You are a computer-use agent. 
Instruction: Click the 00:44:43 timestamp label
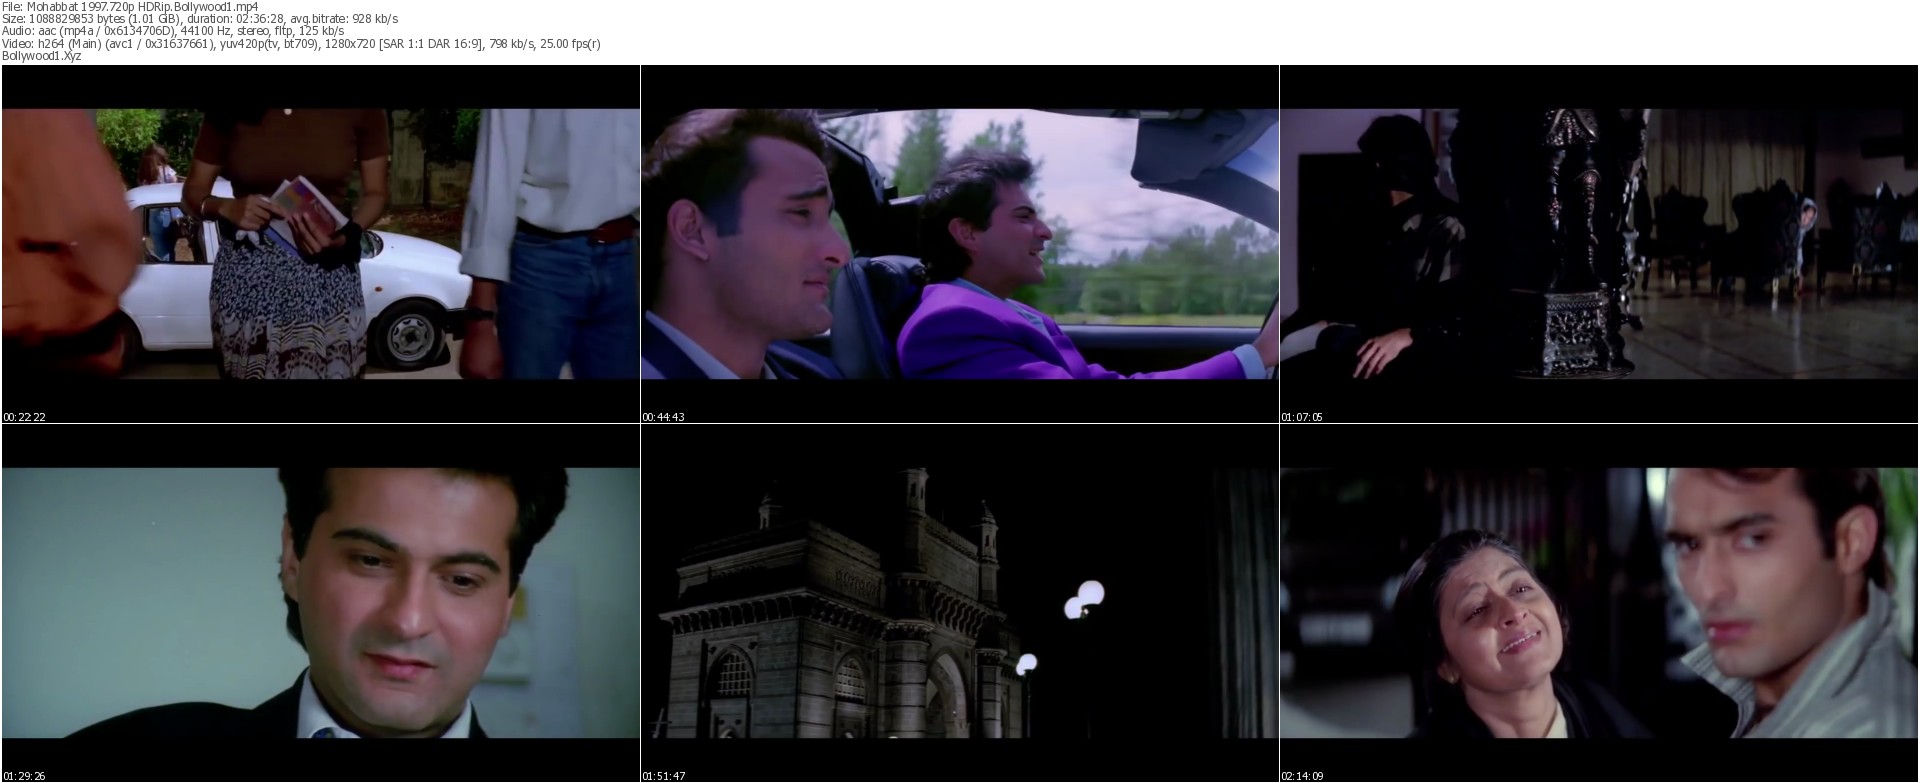click(664, 417)
